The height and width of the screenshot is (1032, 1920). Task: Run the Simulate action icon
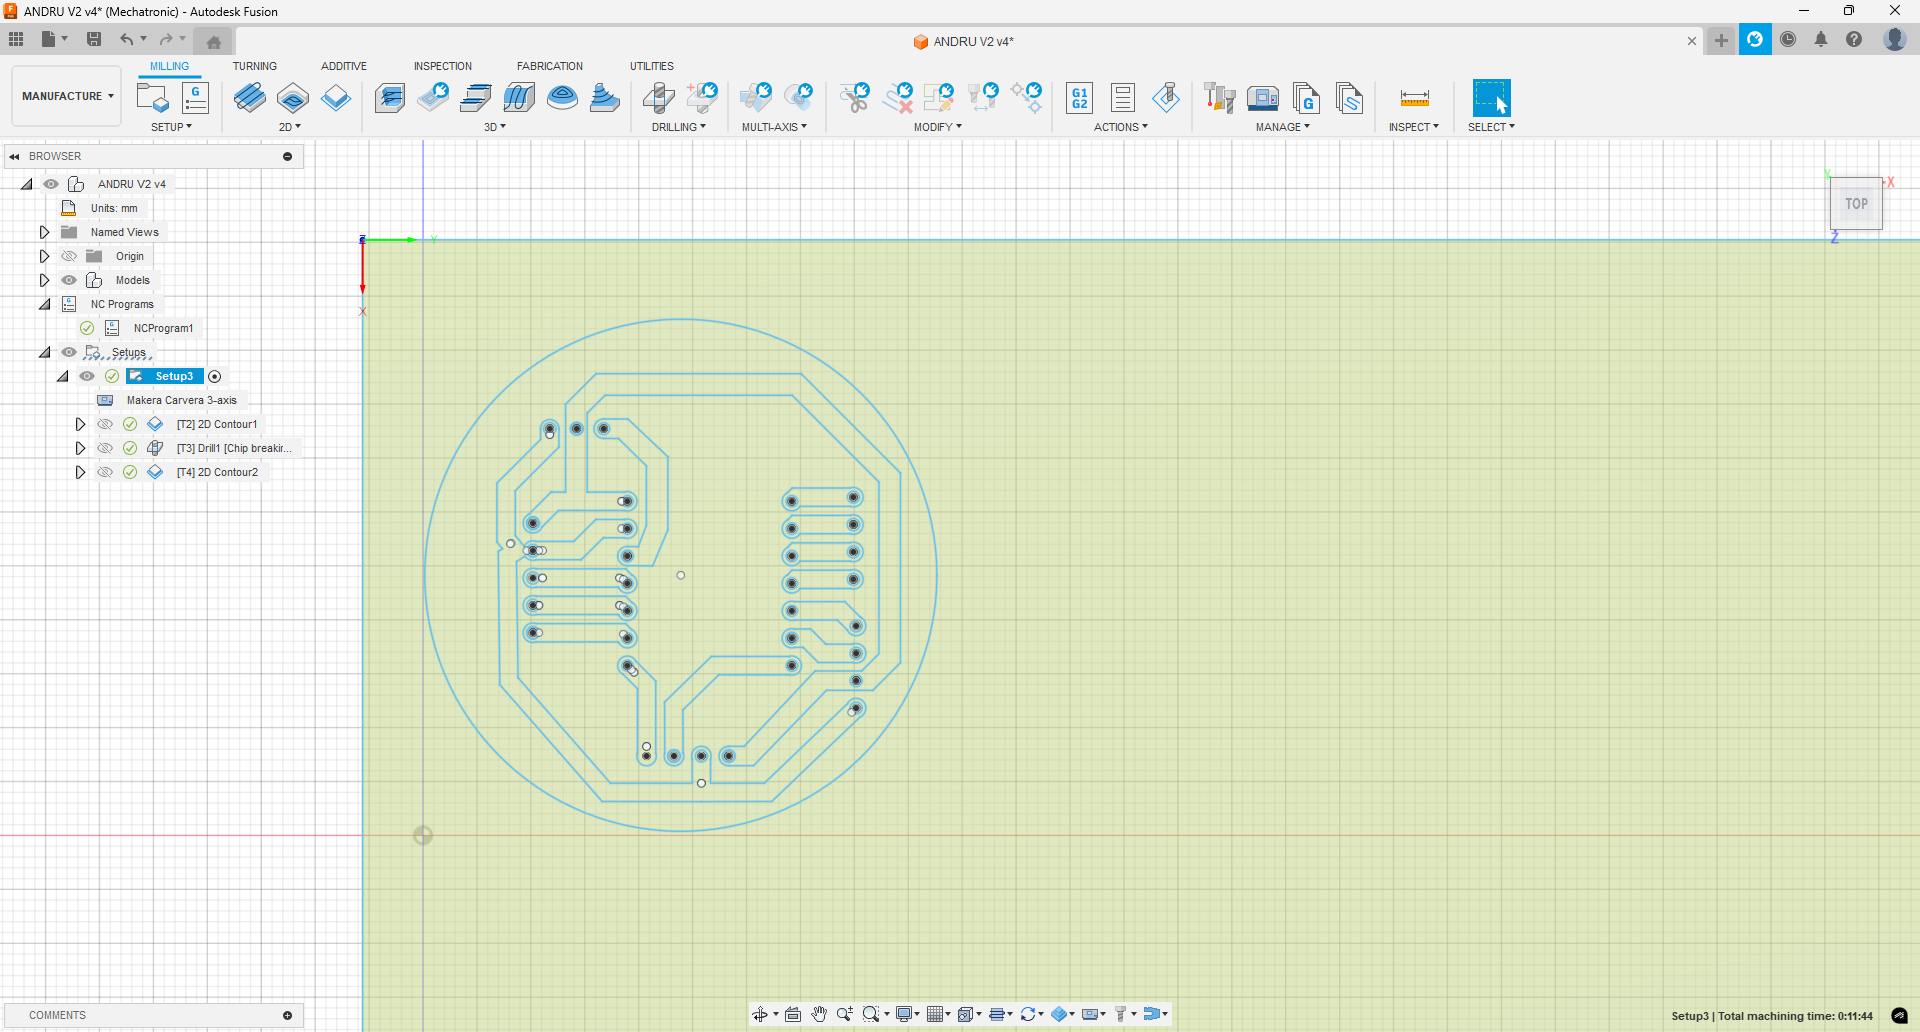point(1166,98)
